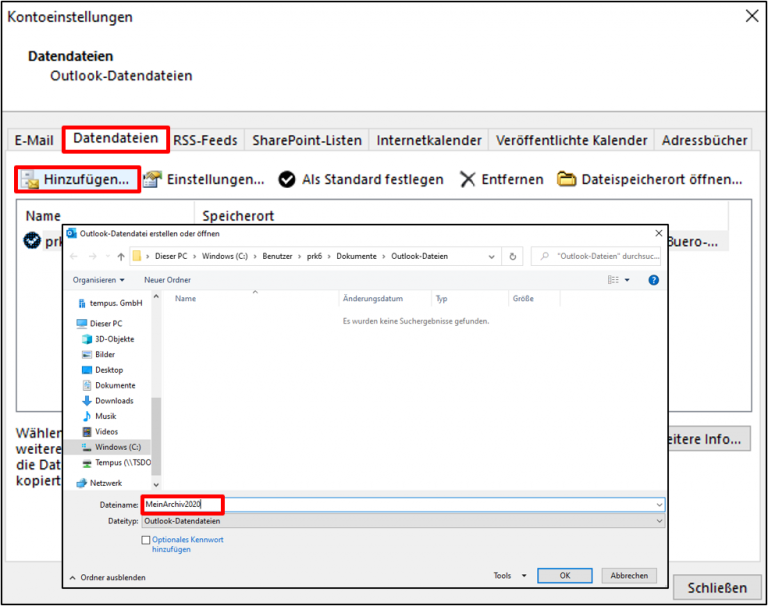The image size is (768, 606).
Task: Open Dateispeicherort öffnen folder button
Action: [650, 180]
